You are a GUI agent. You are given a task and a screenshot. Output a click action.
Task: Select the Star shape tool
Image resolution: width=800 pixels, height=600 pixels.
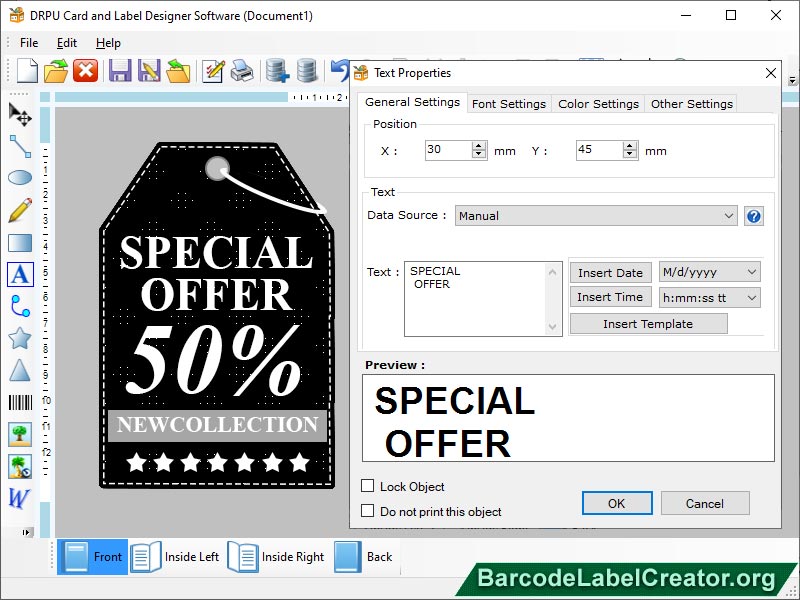click(x=20, y=338)
